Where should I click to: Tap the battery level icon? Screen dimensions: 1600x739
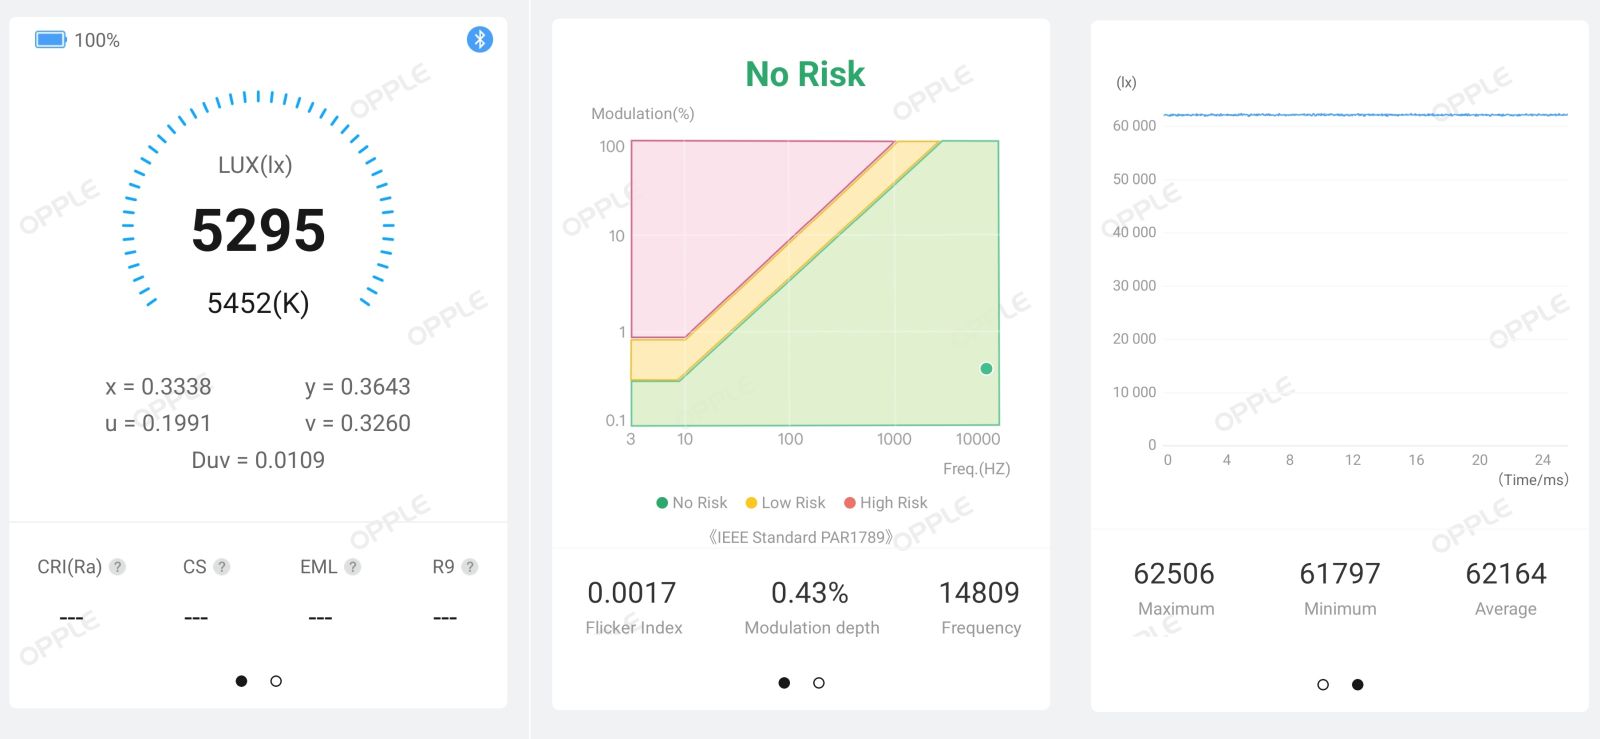tap(50, 40)
